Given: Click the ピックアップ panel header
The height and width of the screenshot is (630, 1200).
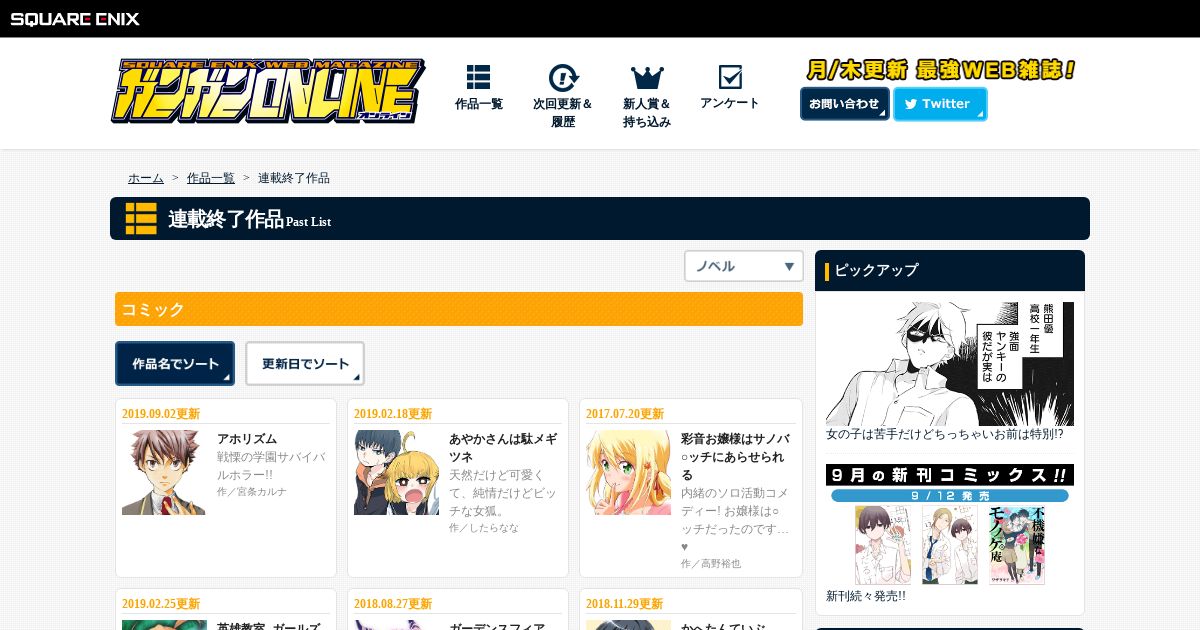Looking at the screenshot, I should click(x=950, y=270).
